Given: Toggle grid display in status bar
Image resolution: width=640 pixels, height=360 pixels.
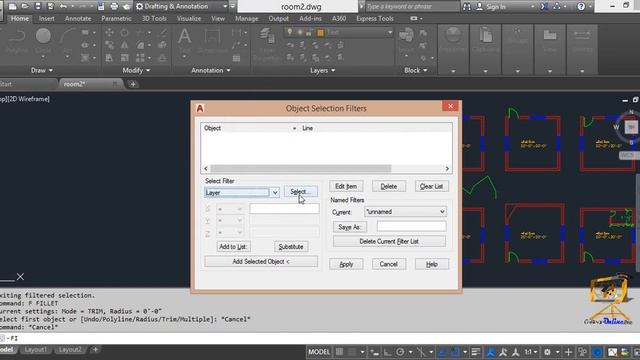Looking at the screenshot, I should coord(339,352).
